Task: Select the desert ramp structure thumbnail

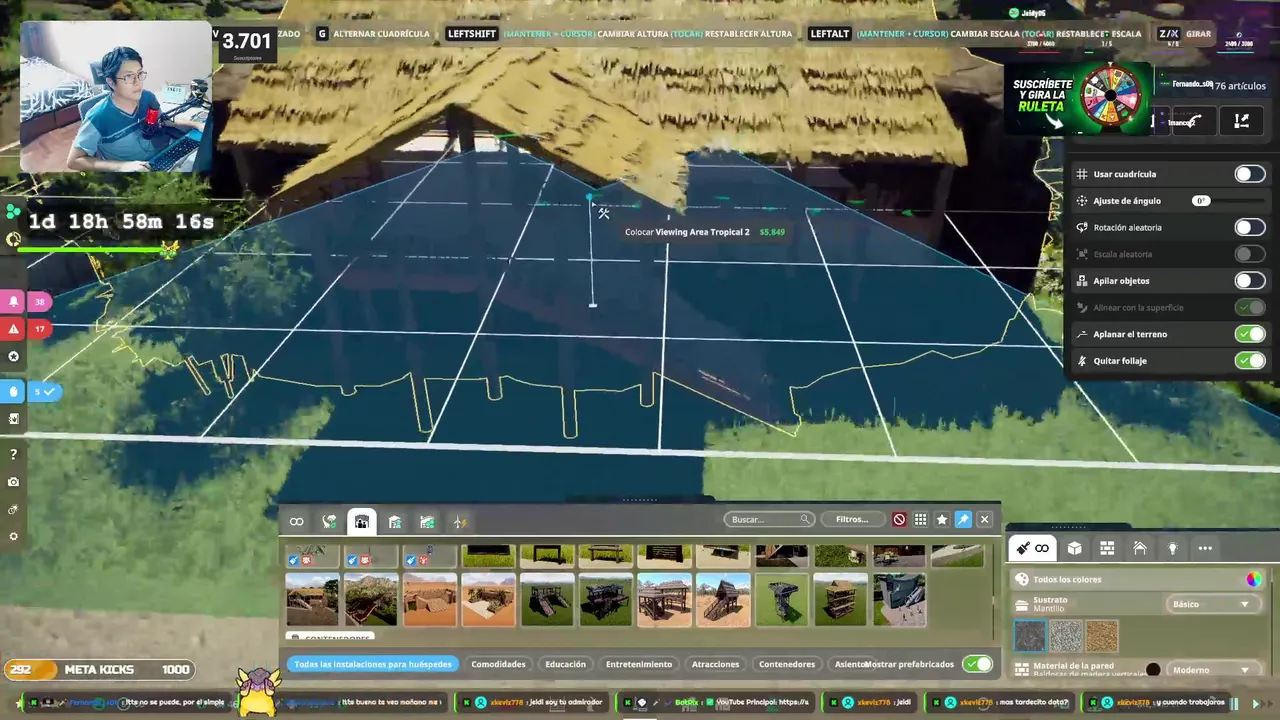Action: click(x=430, y=599)
